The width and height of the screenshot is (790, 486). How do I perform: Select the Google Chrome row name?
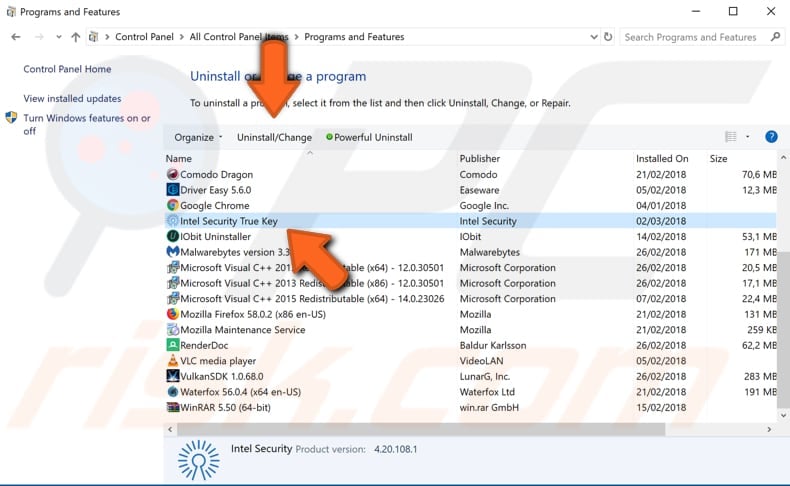[x=215, y=205]
